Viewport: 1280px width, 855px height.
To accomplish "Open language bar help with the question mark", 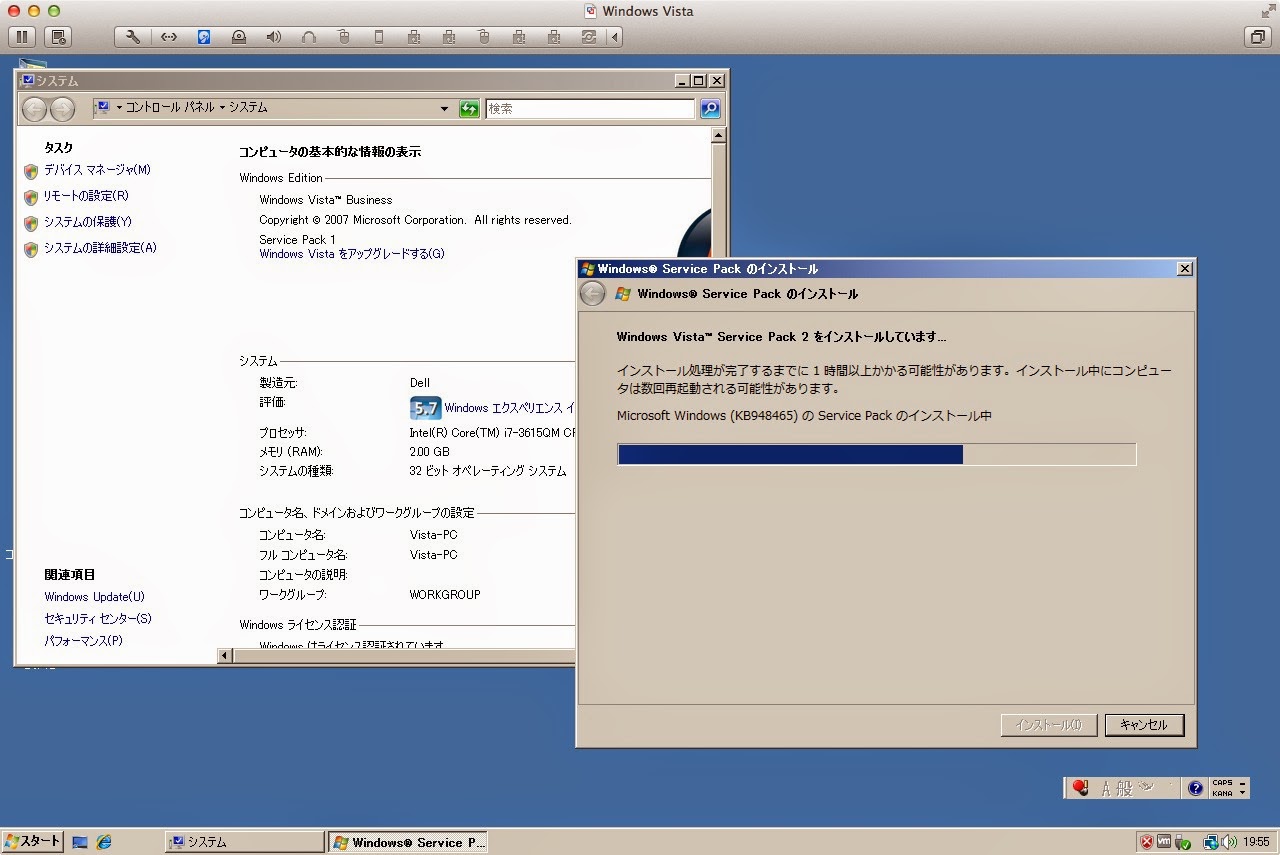I will coord(1195,788).
